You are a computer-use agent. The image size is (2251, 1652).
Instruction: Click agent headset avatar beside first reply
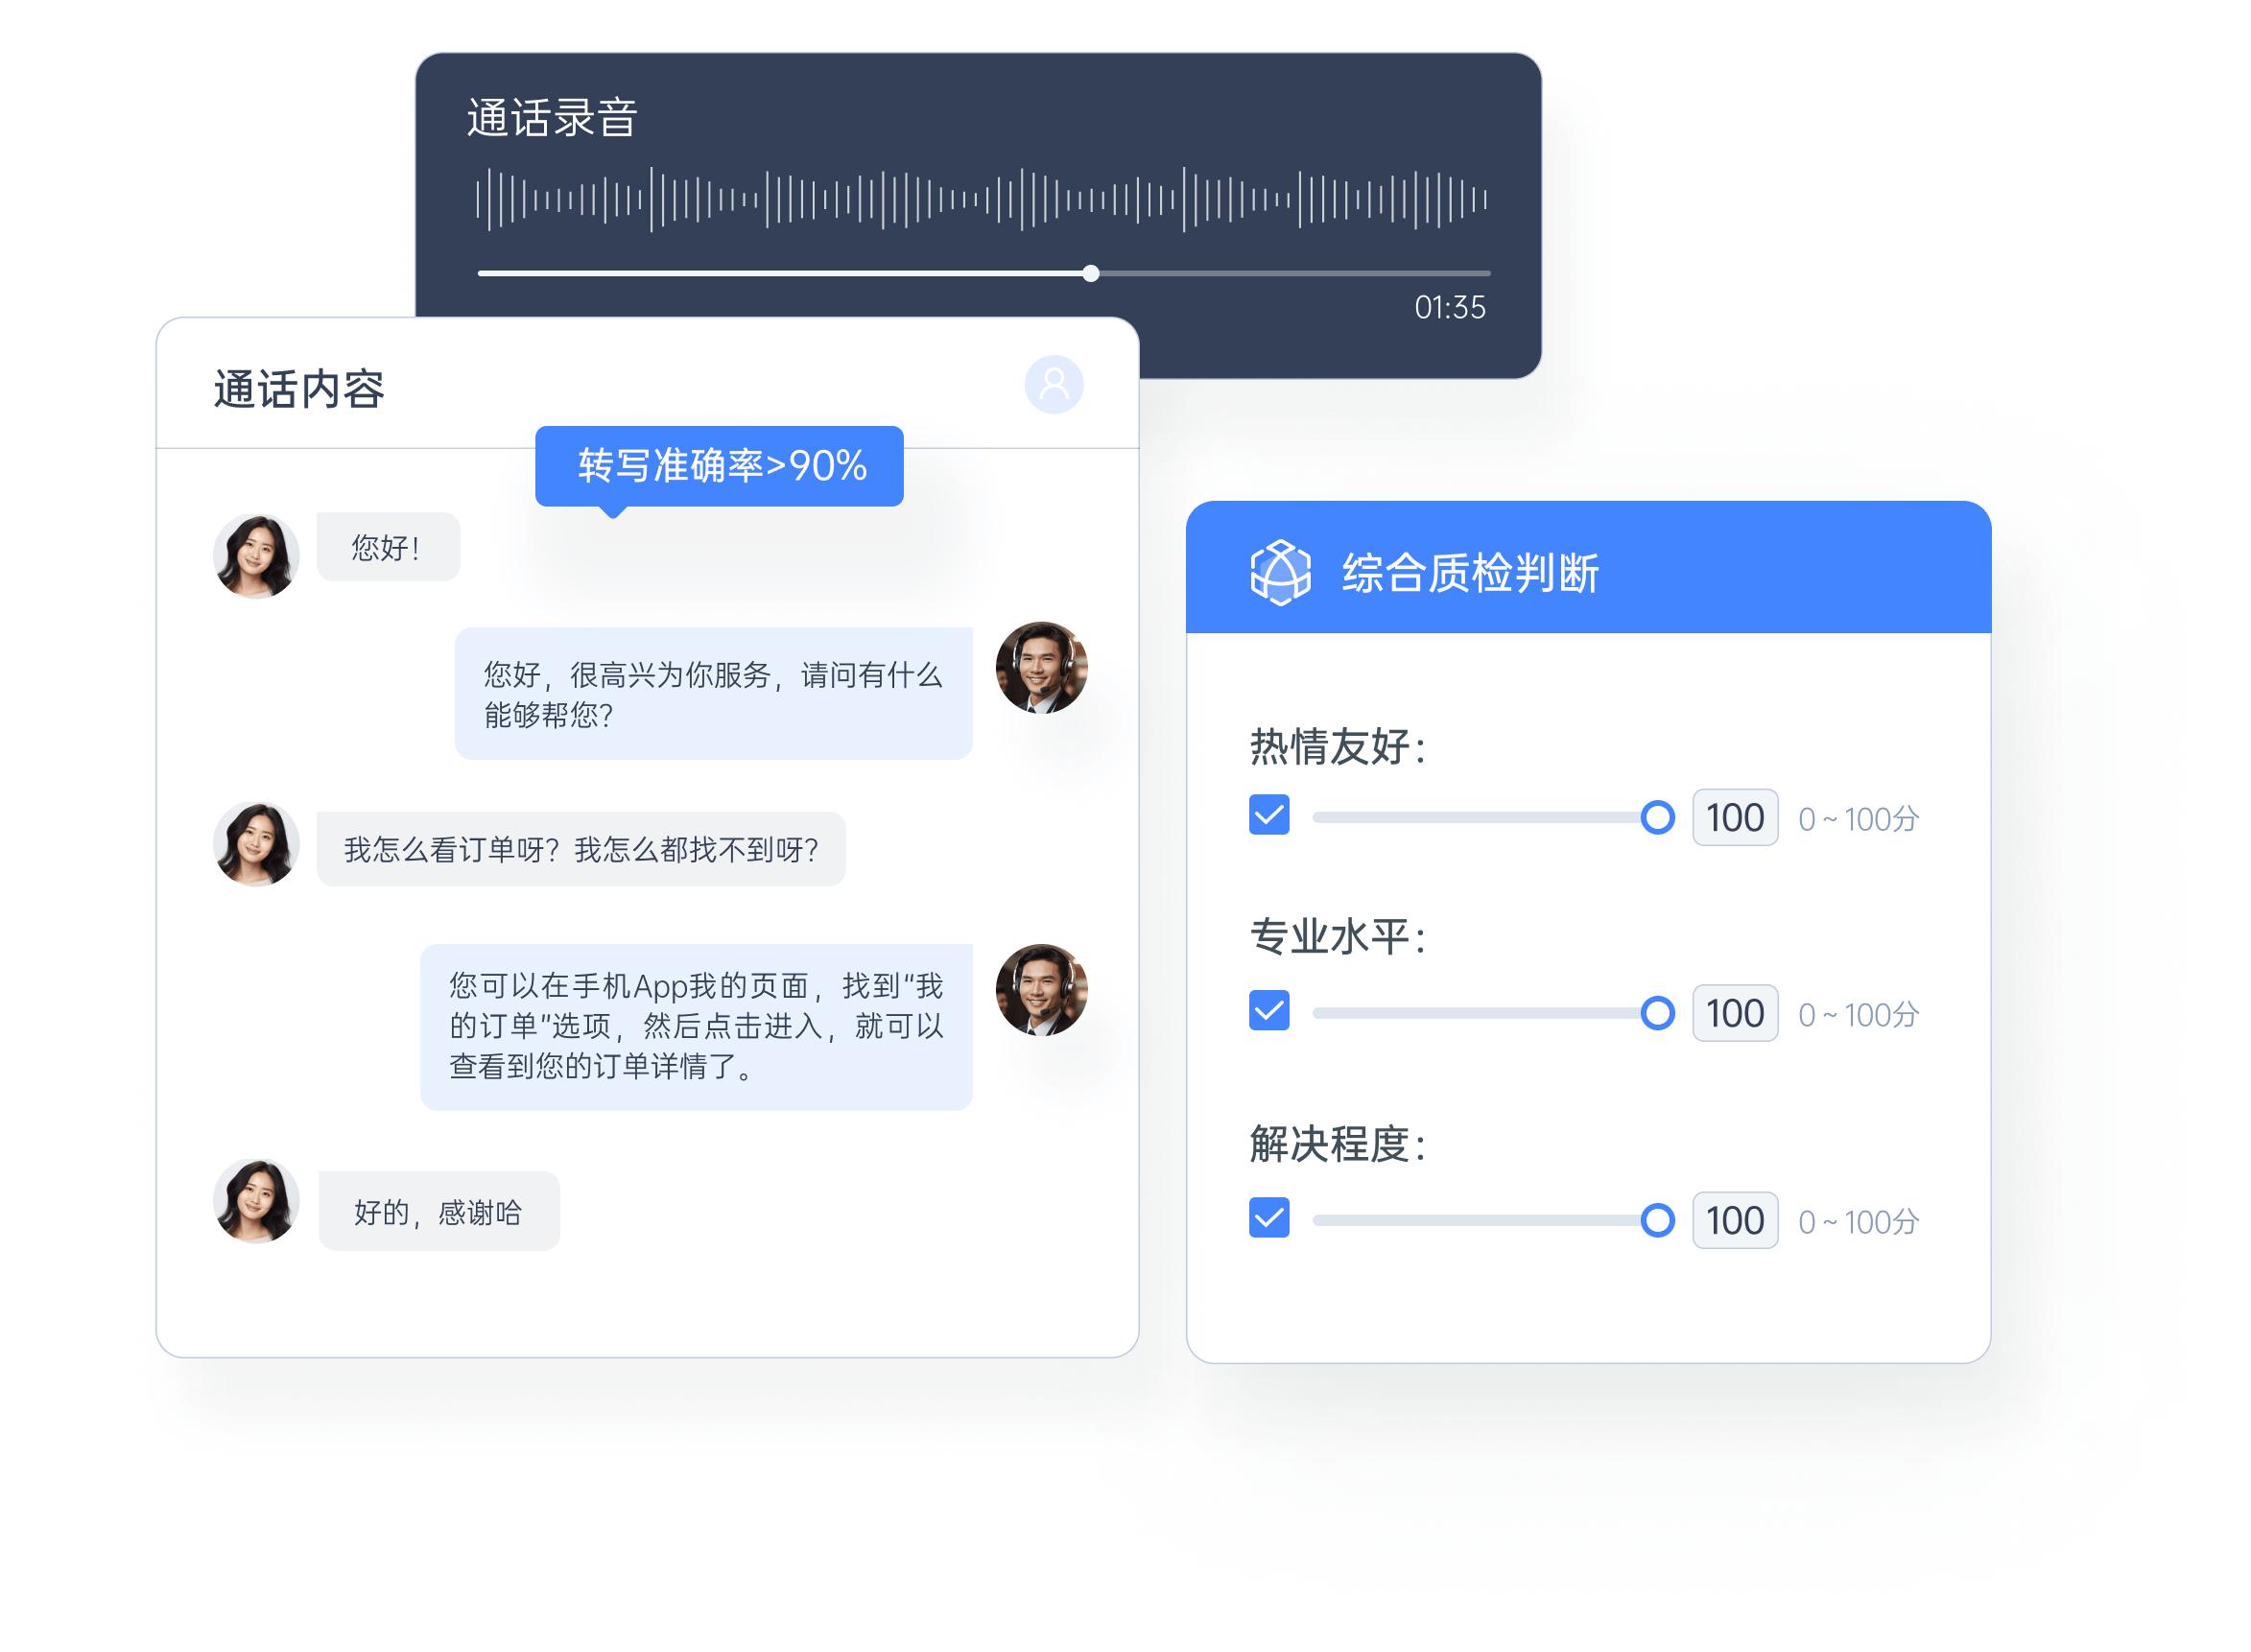point(1041,667)
